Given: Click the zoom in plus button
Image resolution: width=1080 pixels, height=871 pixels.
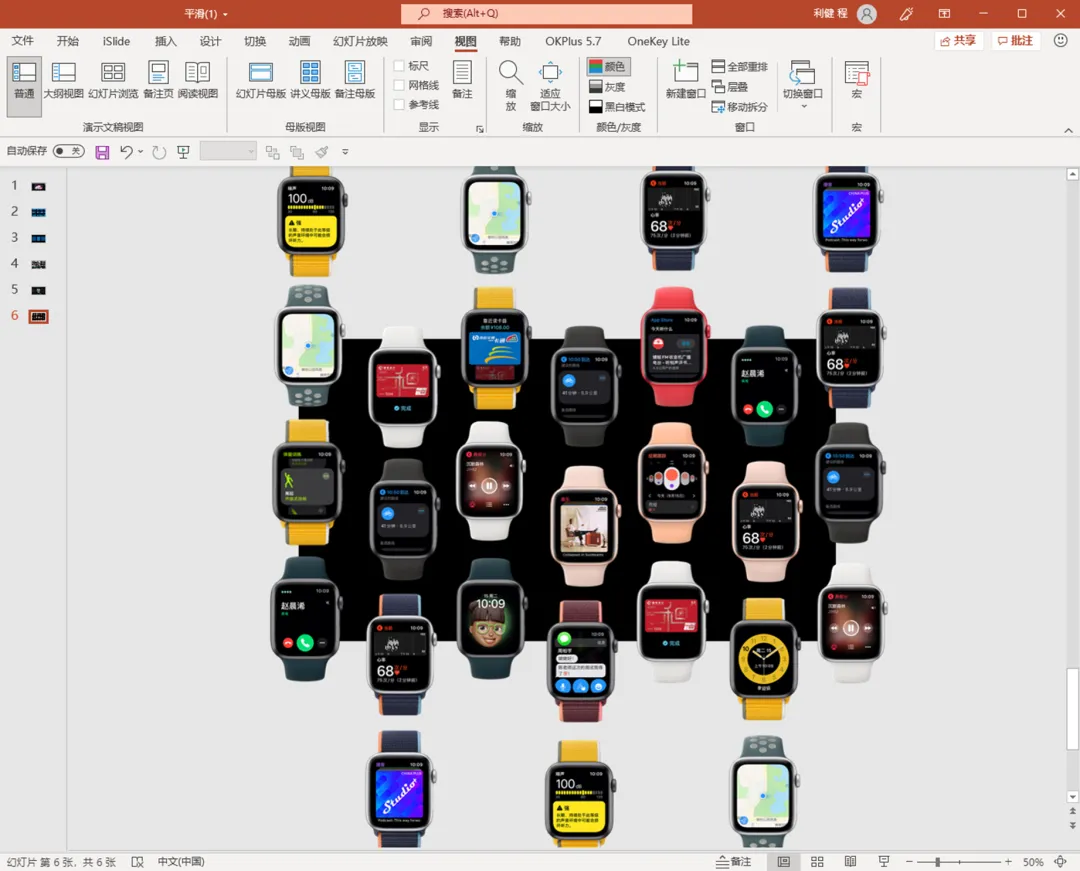Looking at the screenshot, I should [x=1008, y=861].
